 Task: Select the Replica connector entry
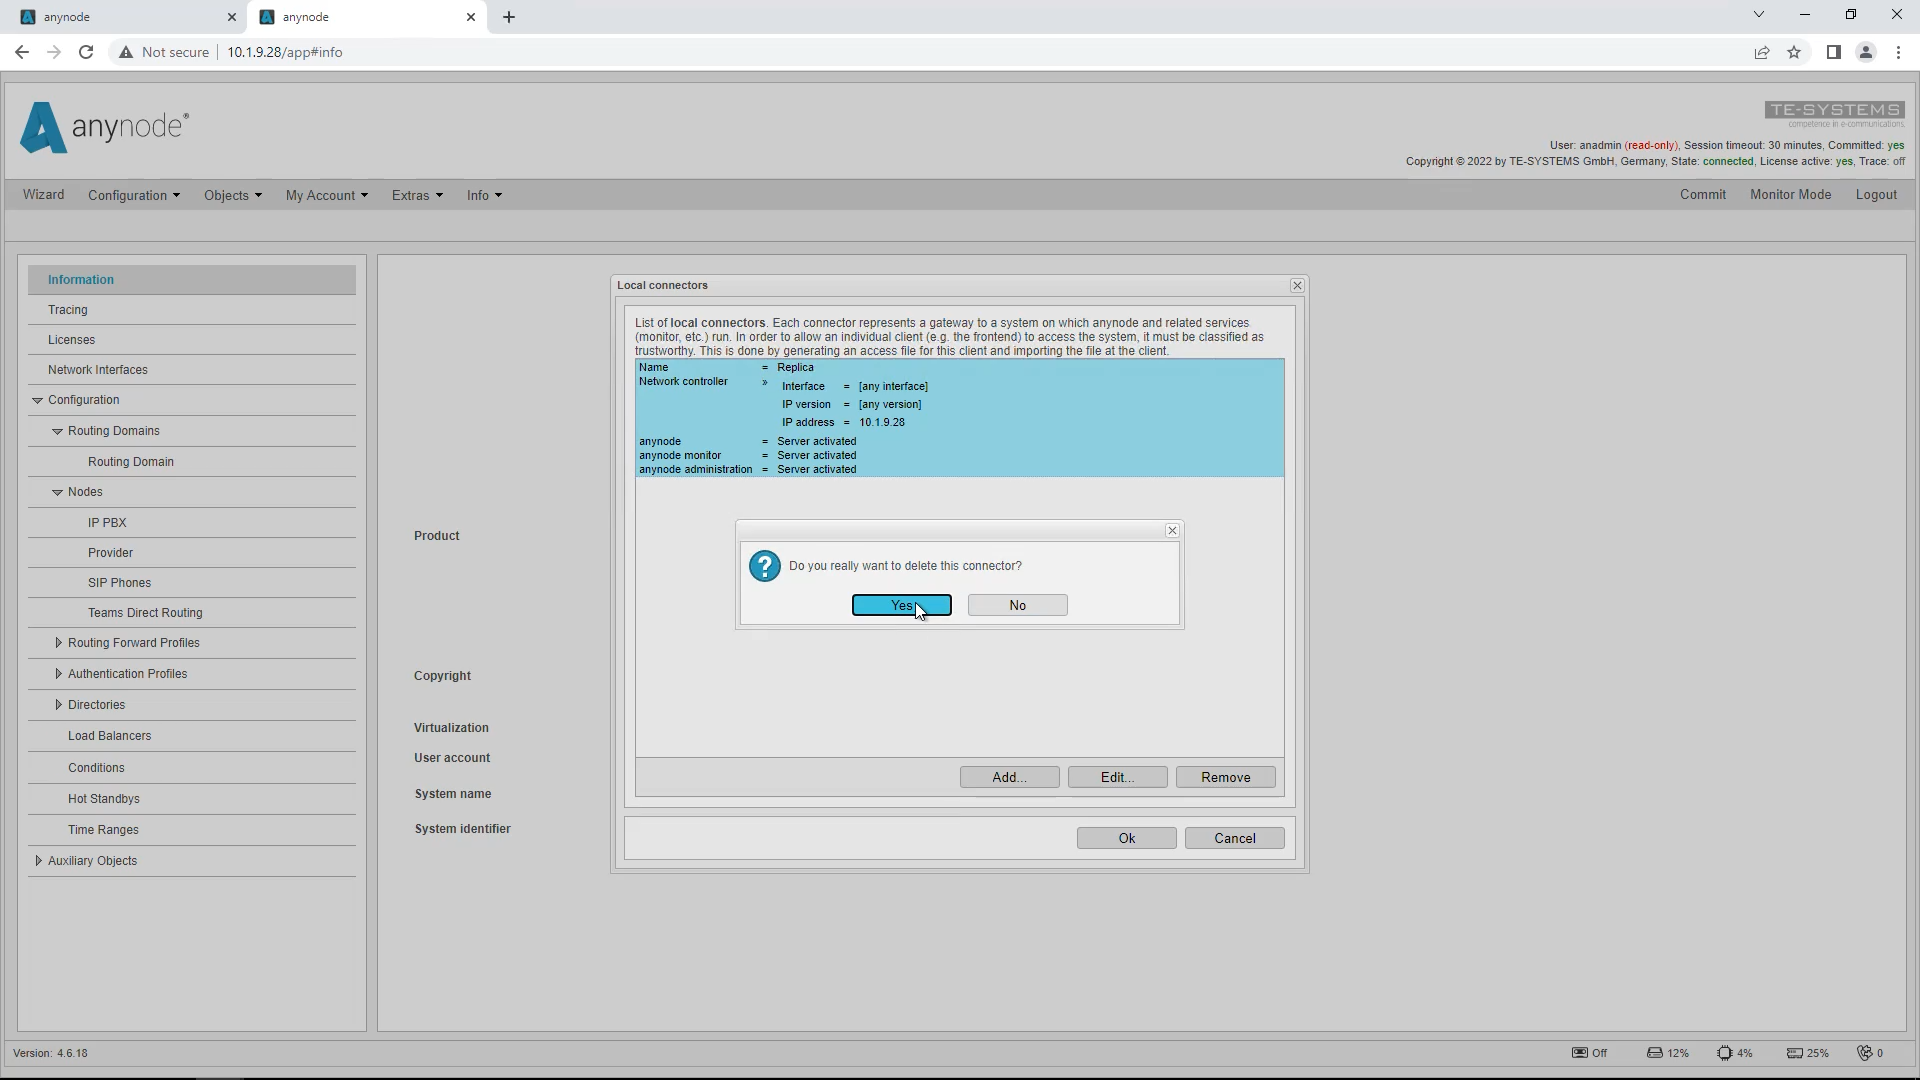(959, 418)
